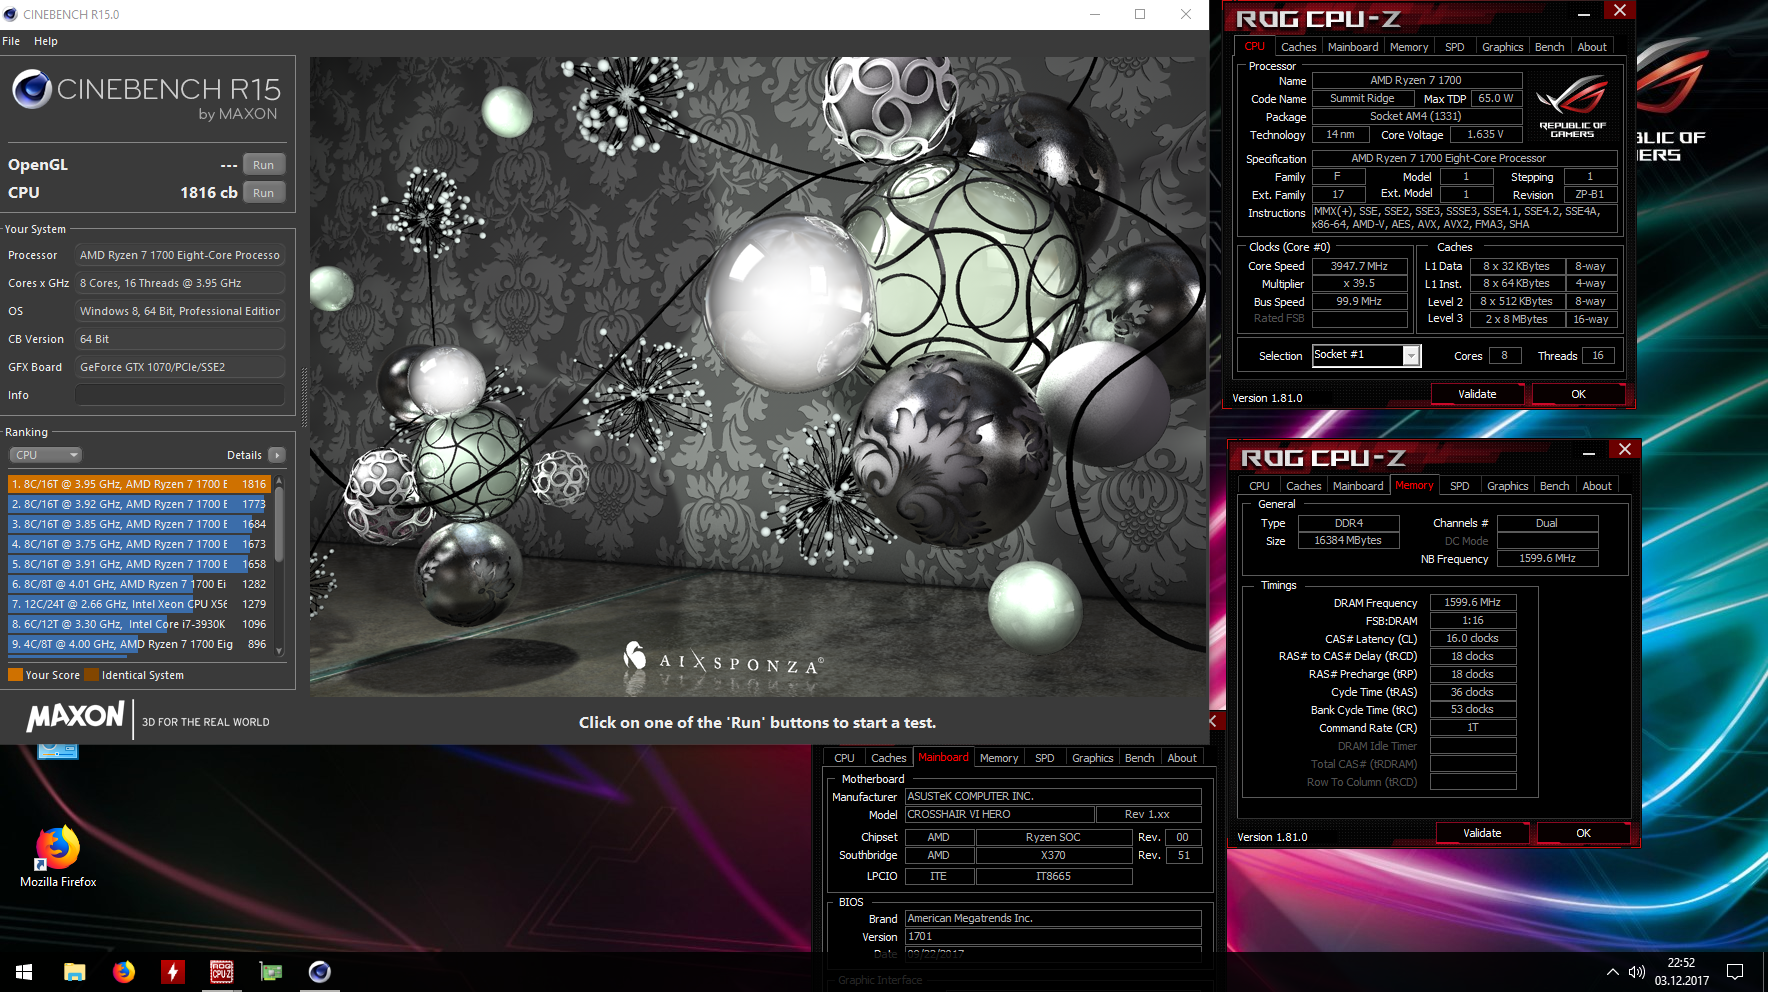Select ranking entry 2 scoring 1773

[139, 504]
